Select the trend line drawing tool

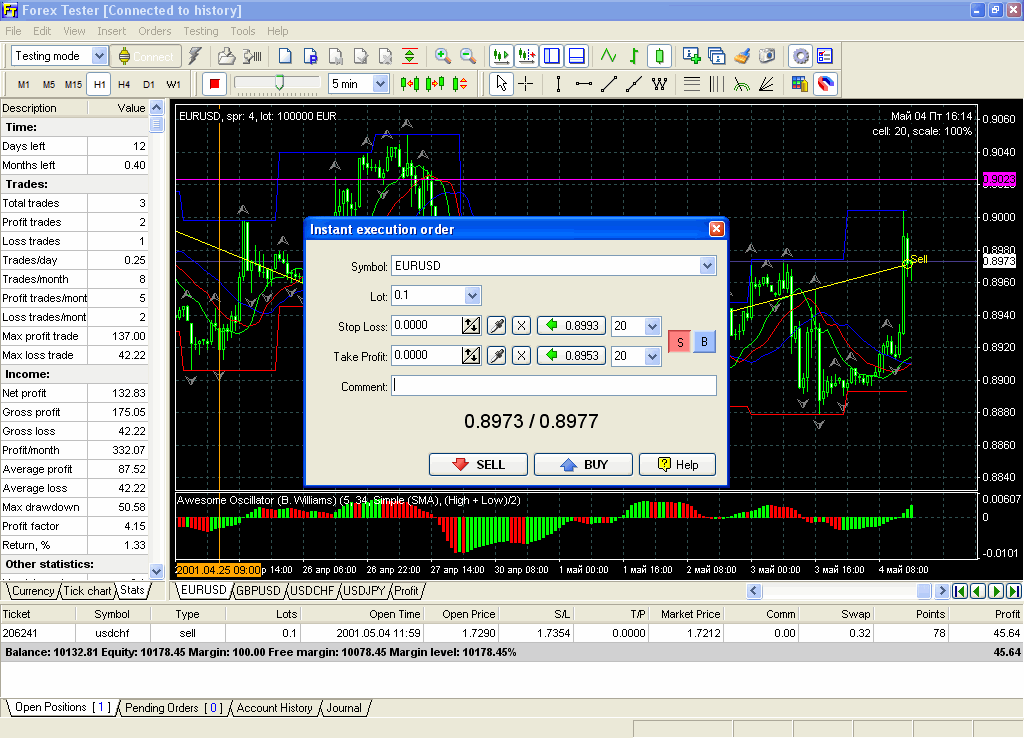[608, 84]
